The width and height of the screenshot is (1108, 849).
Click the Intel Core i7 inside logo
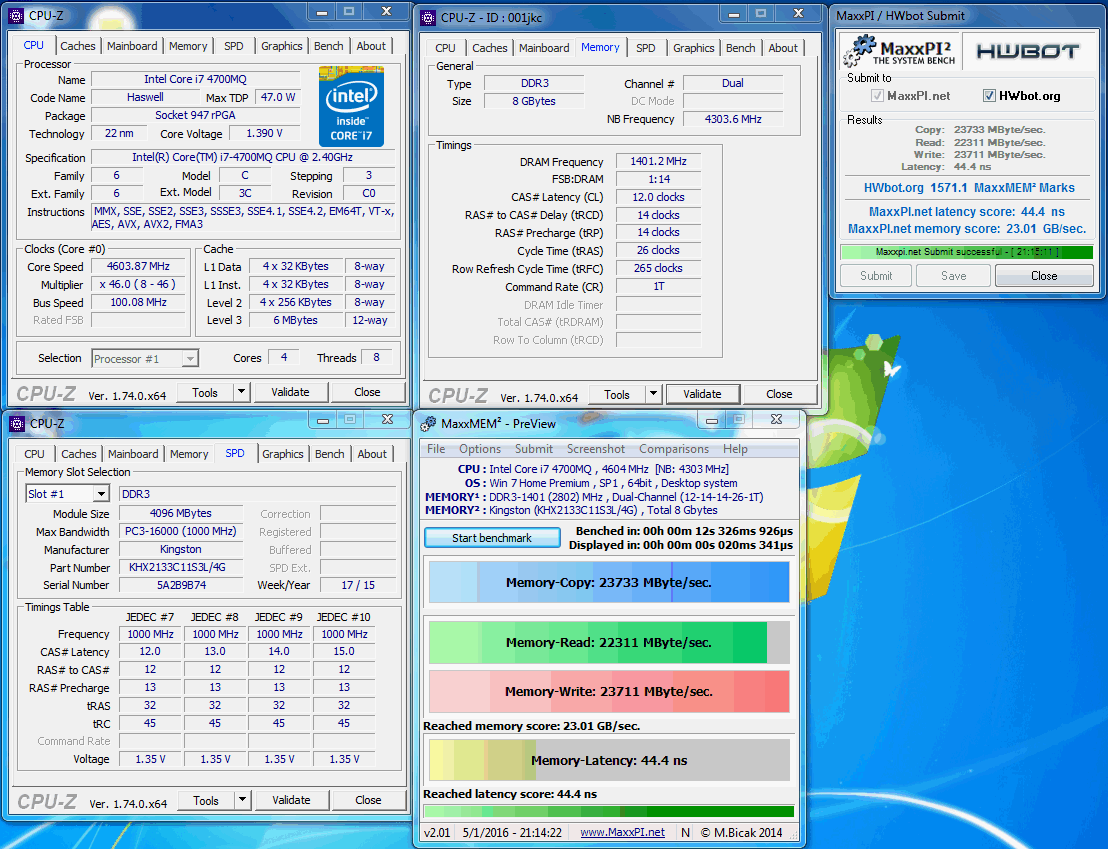[351, 106]
